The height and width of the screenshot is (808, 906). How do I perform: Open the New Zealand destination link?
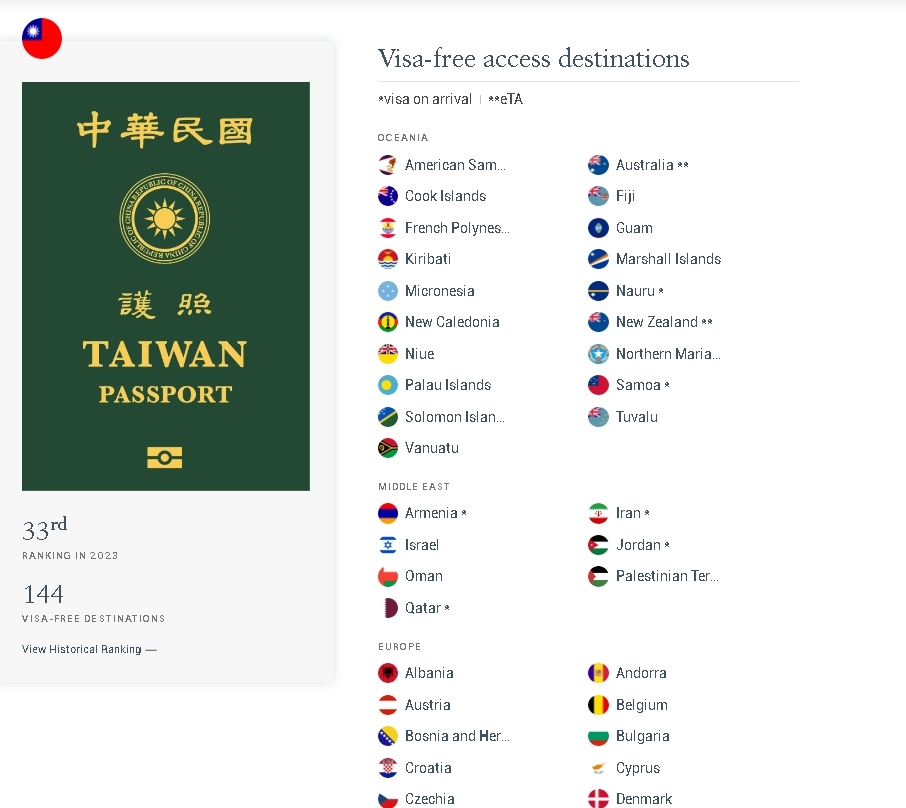click(656, 322)
